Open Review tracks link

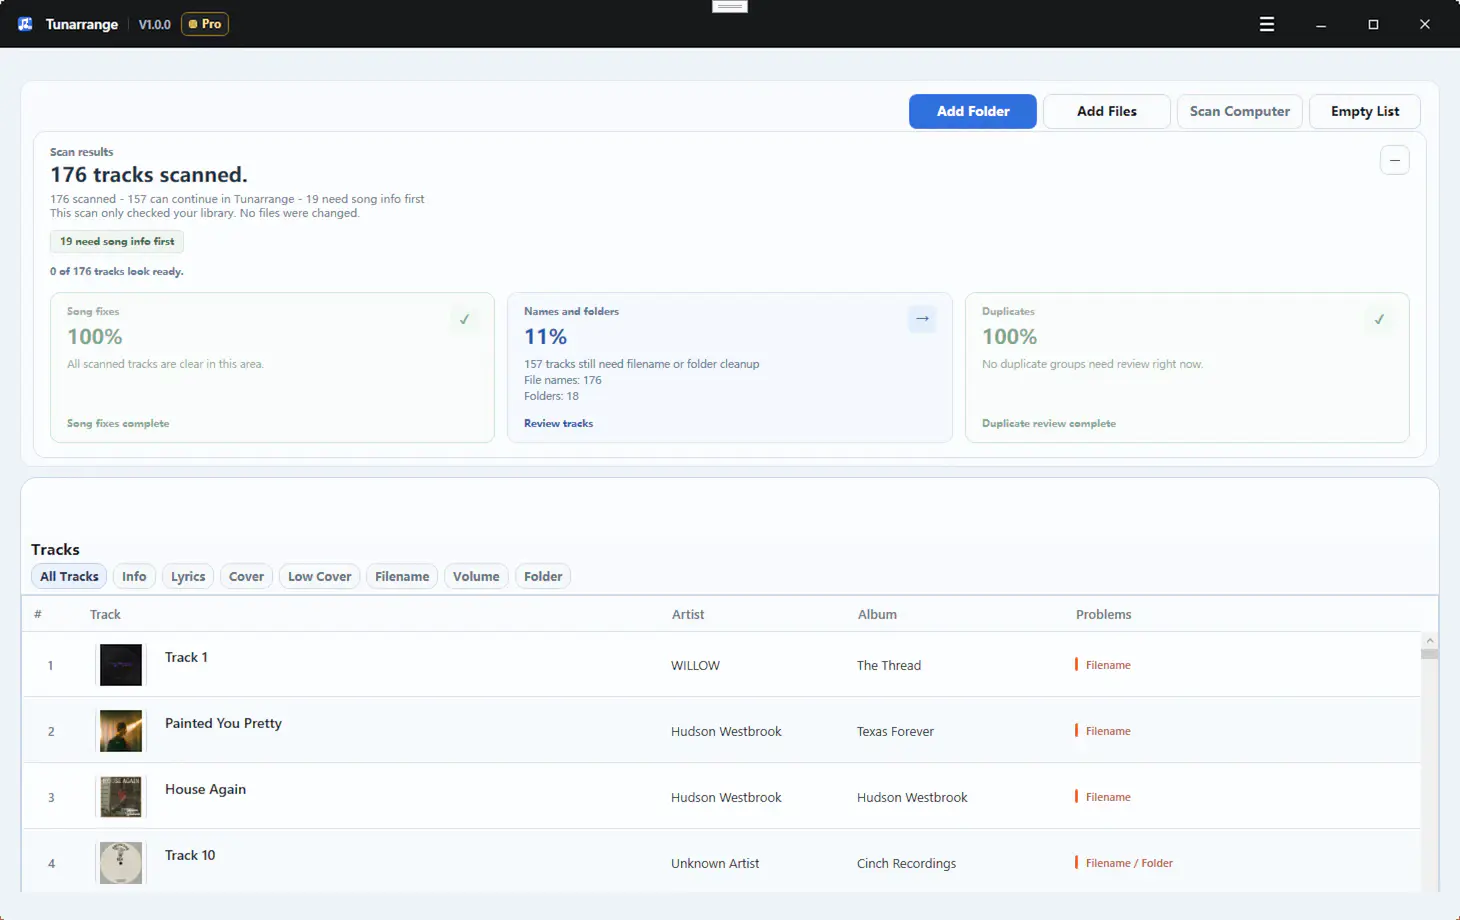[558, 423]
